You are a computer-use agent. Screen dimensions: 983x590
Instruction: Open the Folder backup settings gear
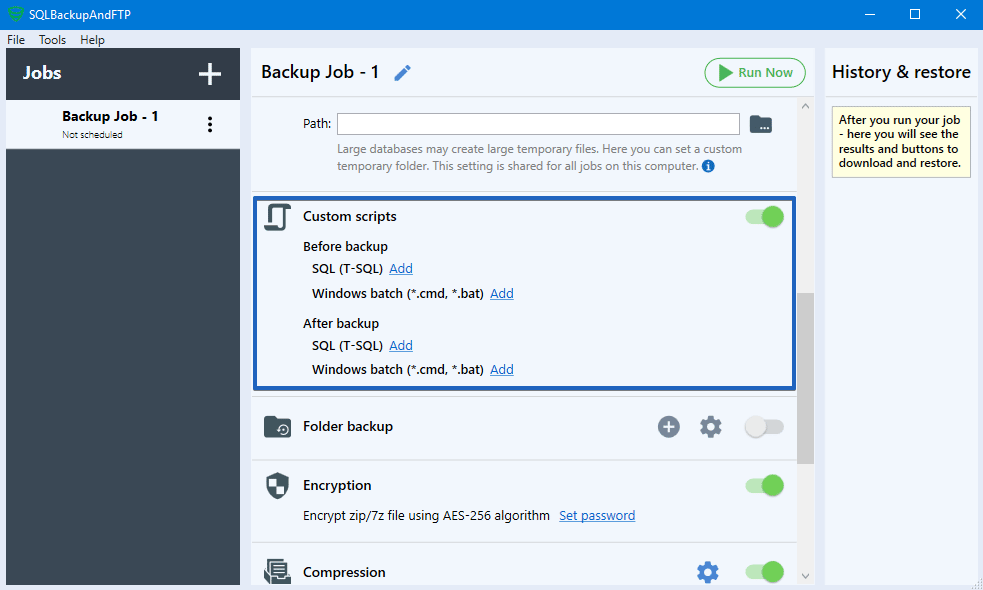pos(710,427)
